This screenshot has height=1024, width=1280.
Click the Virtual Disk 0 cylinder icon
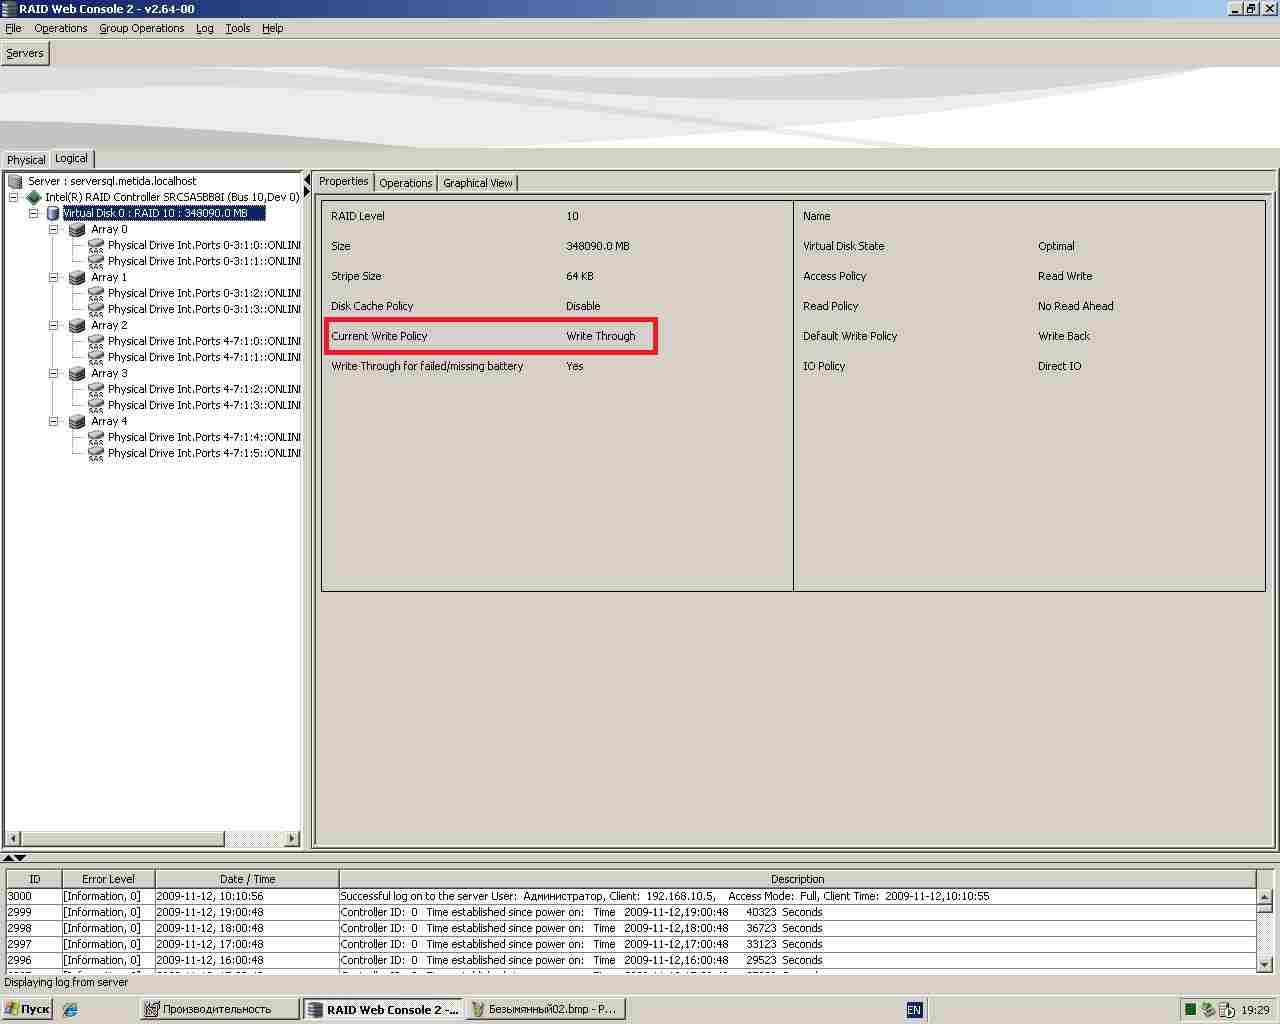(53, 213)
